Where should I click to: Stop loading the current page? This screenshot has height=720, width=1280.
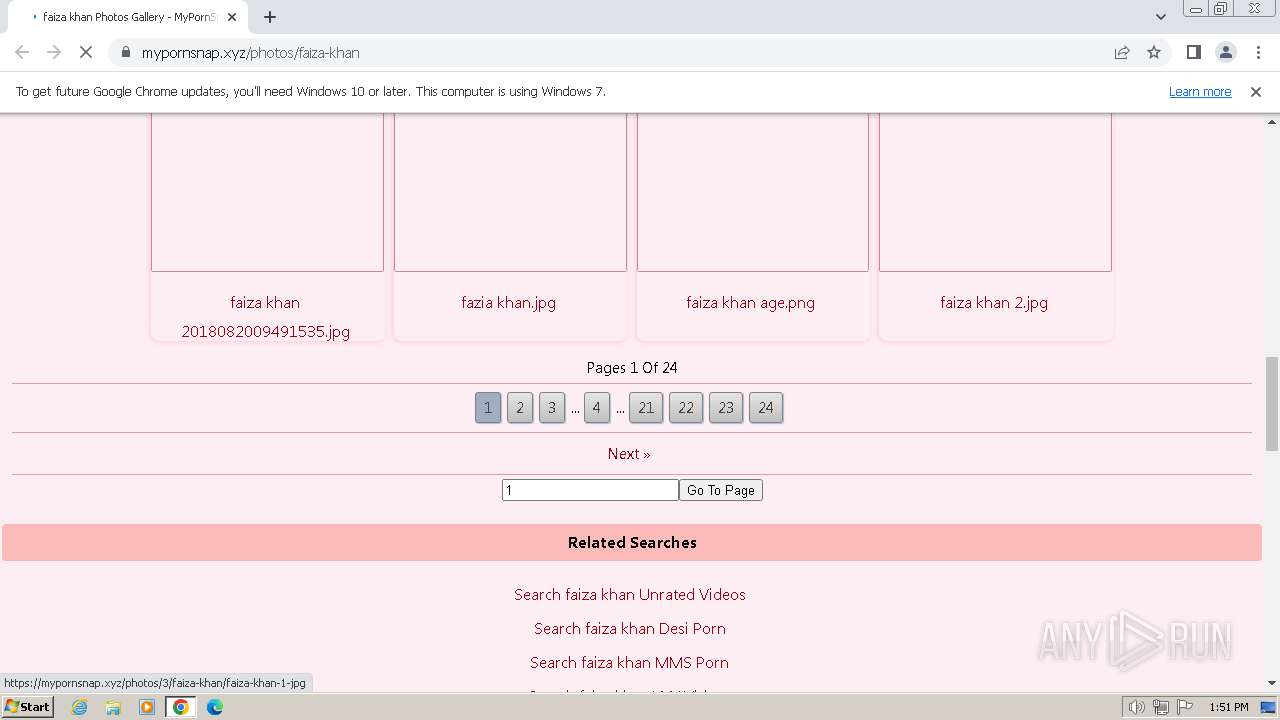pos(86,53)
